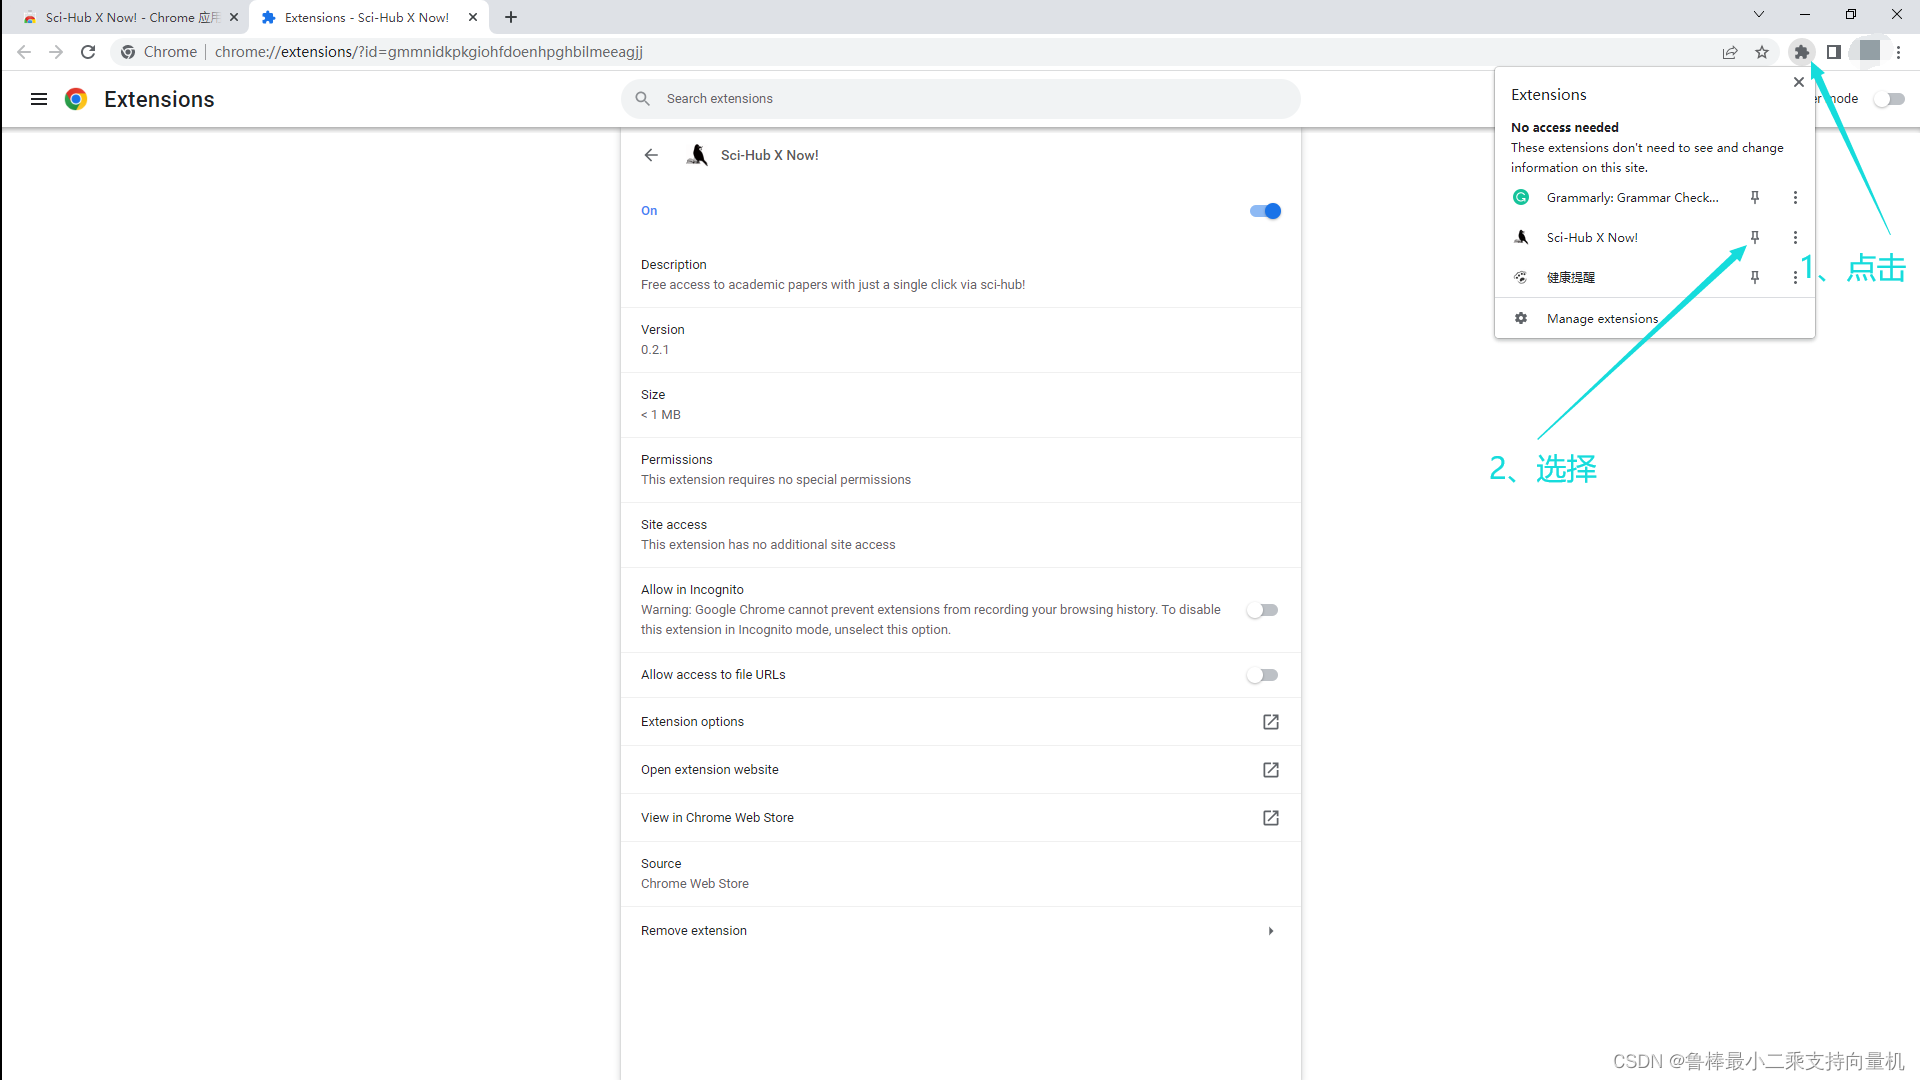Screen dimensions: 1920x1080
Task: Enable Allow in Incognito
Action: tap(1262, 610)
